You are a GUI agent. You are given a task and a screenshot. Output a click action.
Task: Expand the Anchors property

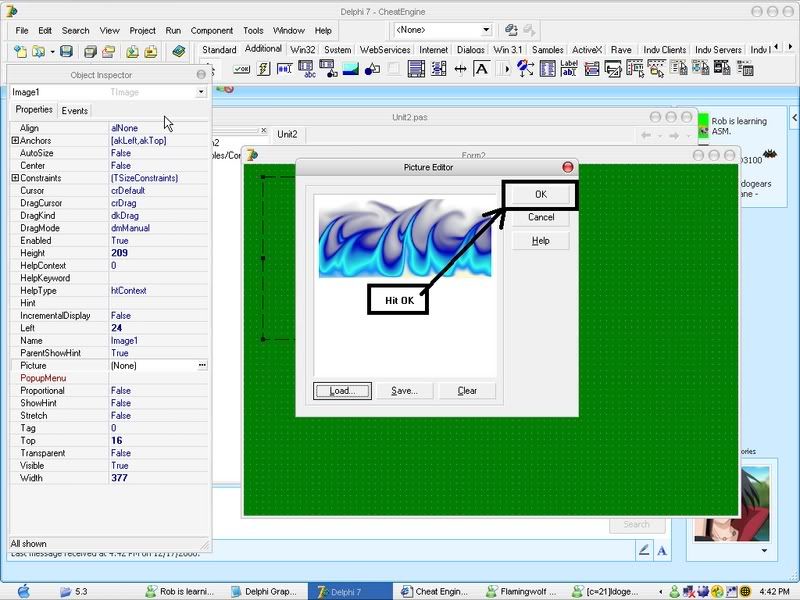click(x=15, y=141)
